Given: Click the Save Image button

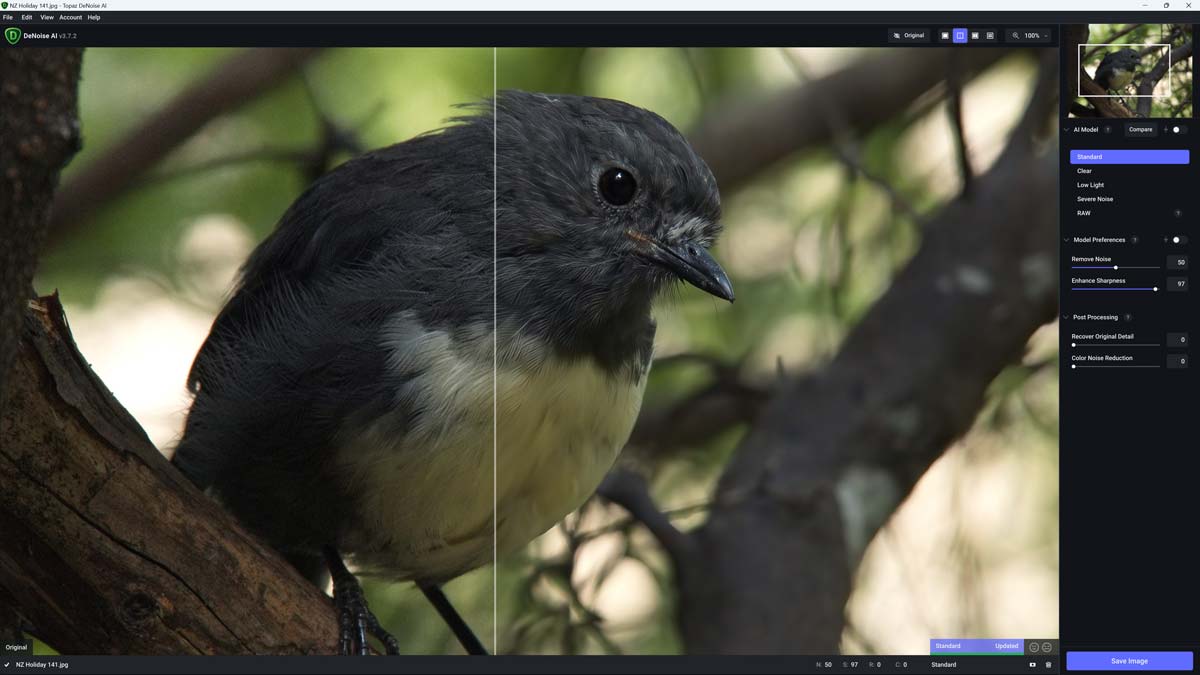Looking at the screenshot, I should 1129,660.
